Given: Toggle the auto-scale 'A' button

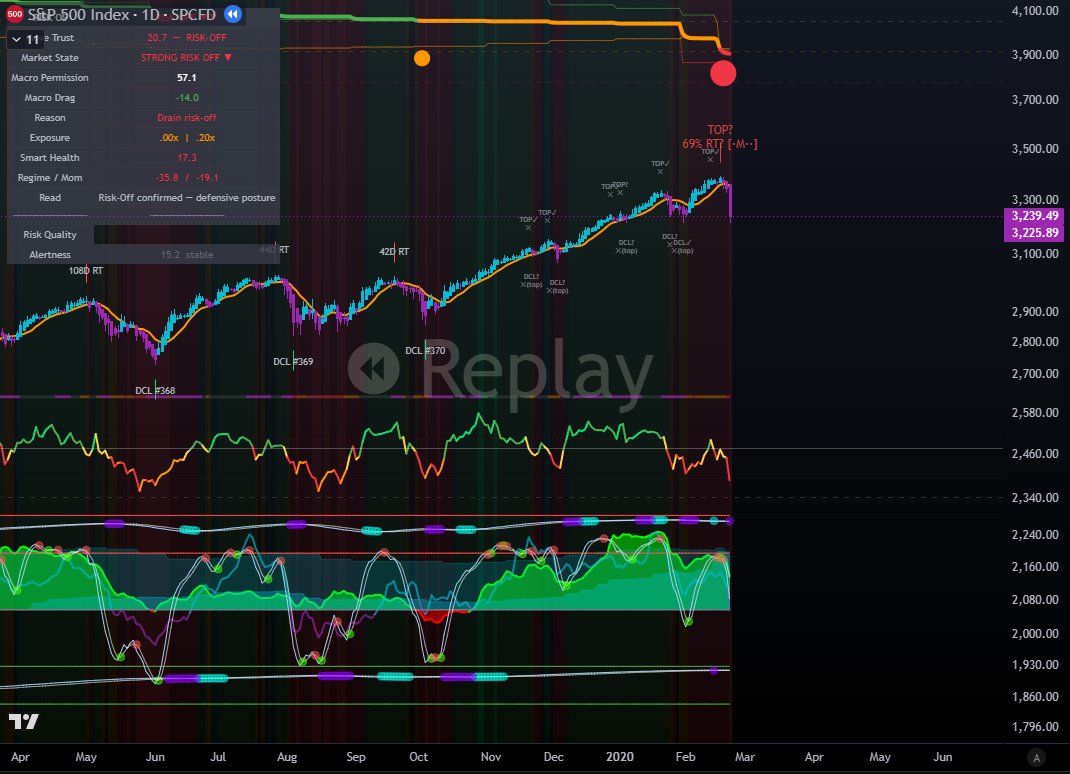Looking at the screenshot, I should [1037, 757].
